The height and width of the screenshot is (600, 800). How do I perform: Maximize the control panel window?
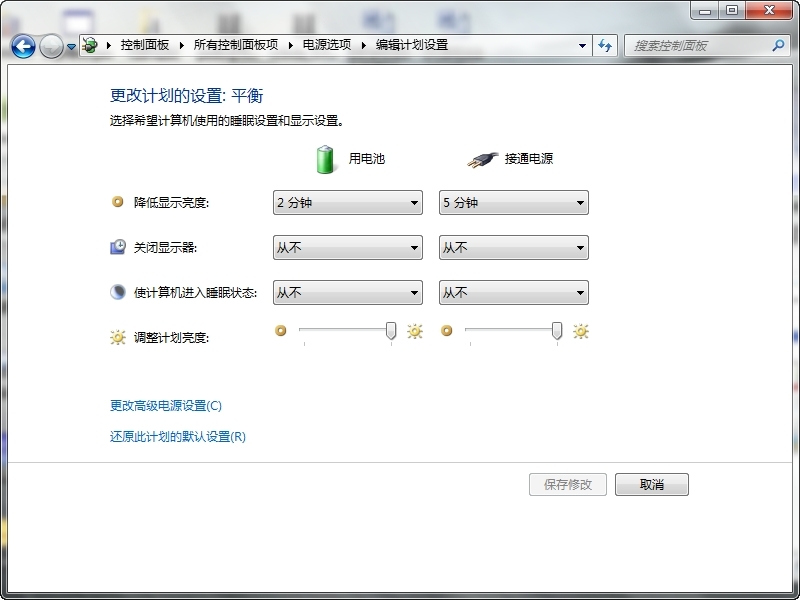(732, 10)
